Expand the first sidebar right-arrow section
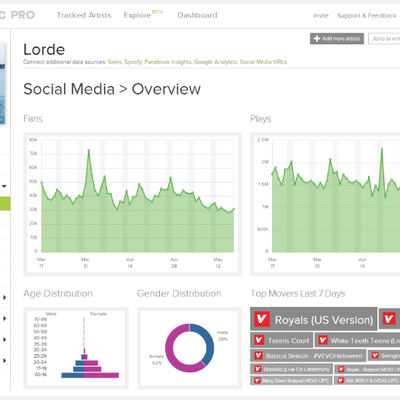Image resolution: width=400 pixels, height=400 pixels. [x=5, y=297]
